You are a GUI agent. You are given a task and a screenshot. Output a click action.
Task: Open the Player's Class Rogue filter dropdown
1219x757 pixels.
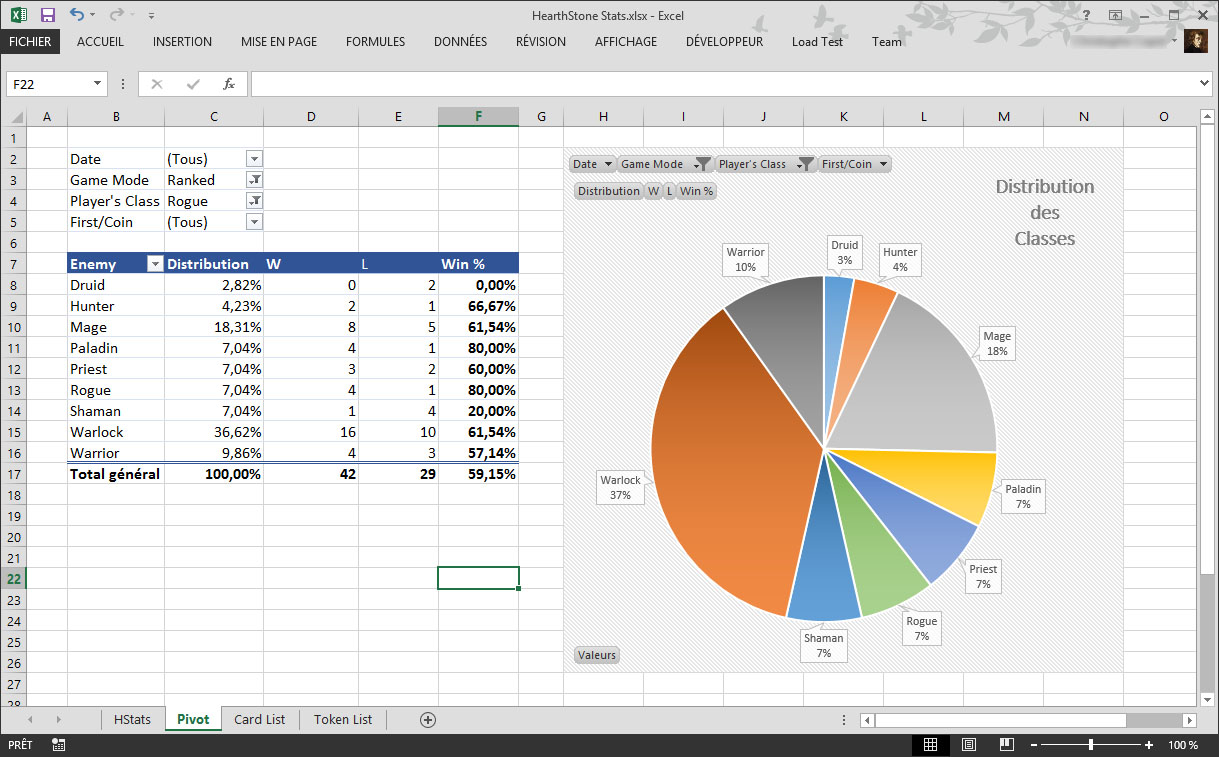pyautogui.click(x=254, y=201)
